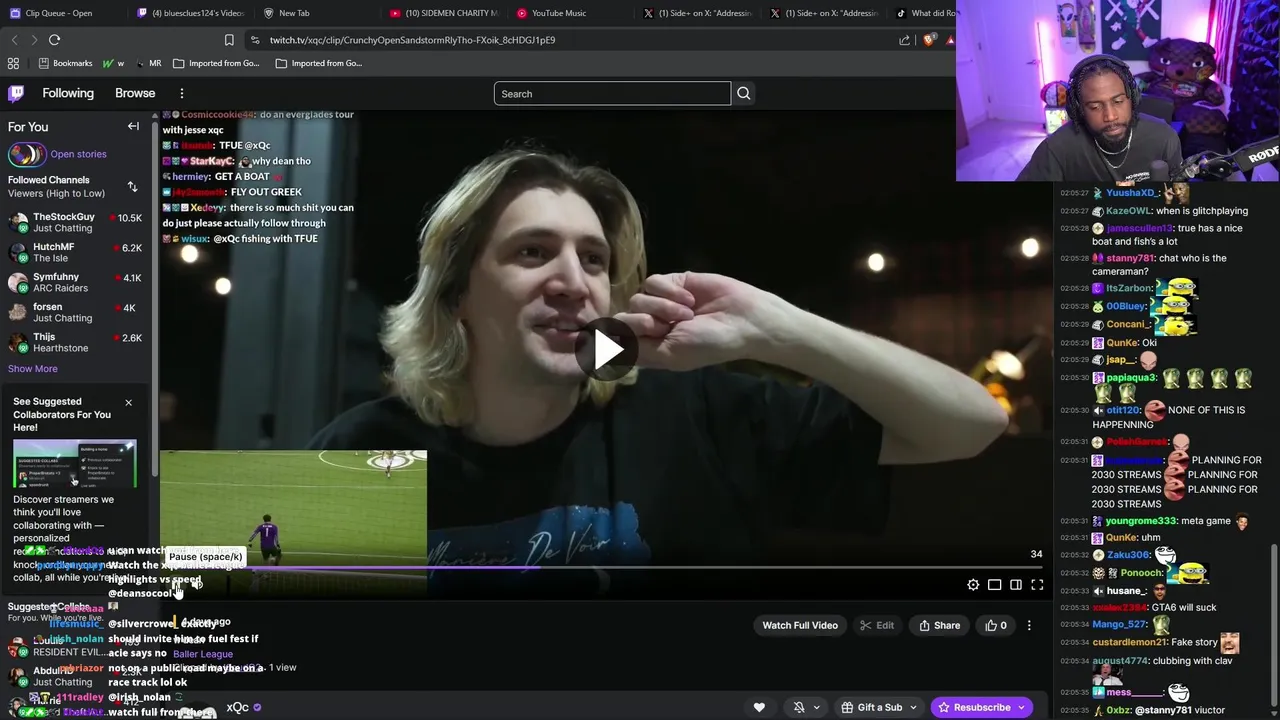Screen dimensions: 1280x720
Task: Open Watch Full Video
Action: pos(800,625)
